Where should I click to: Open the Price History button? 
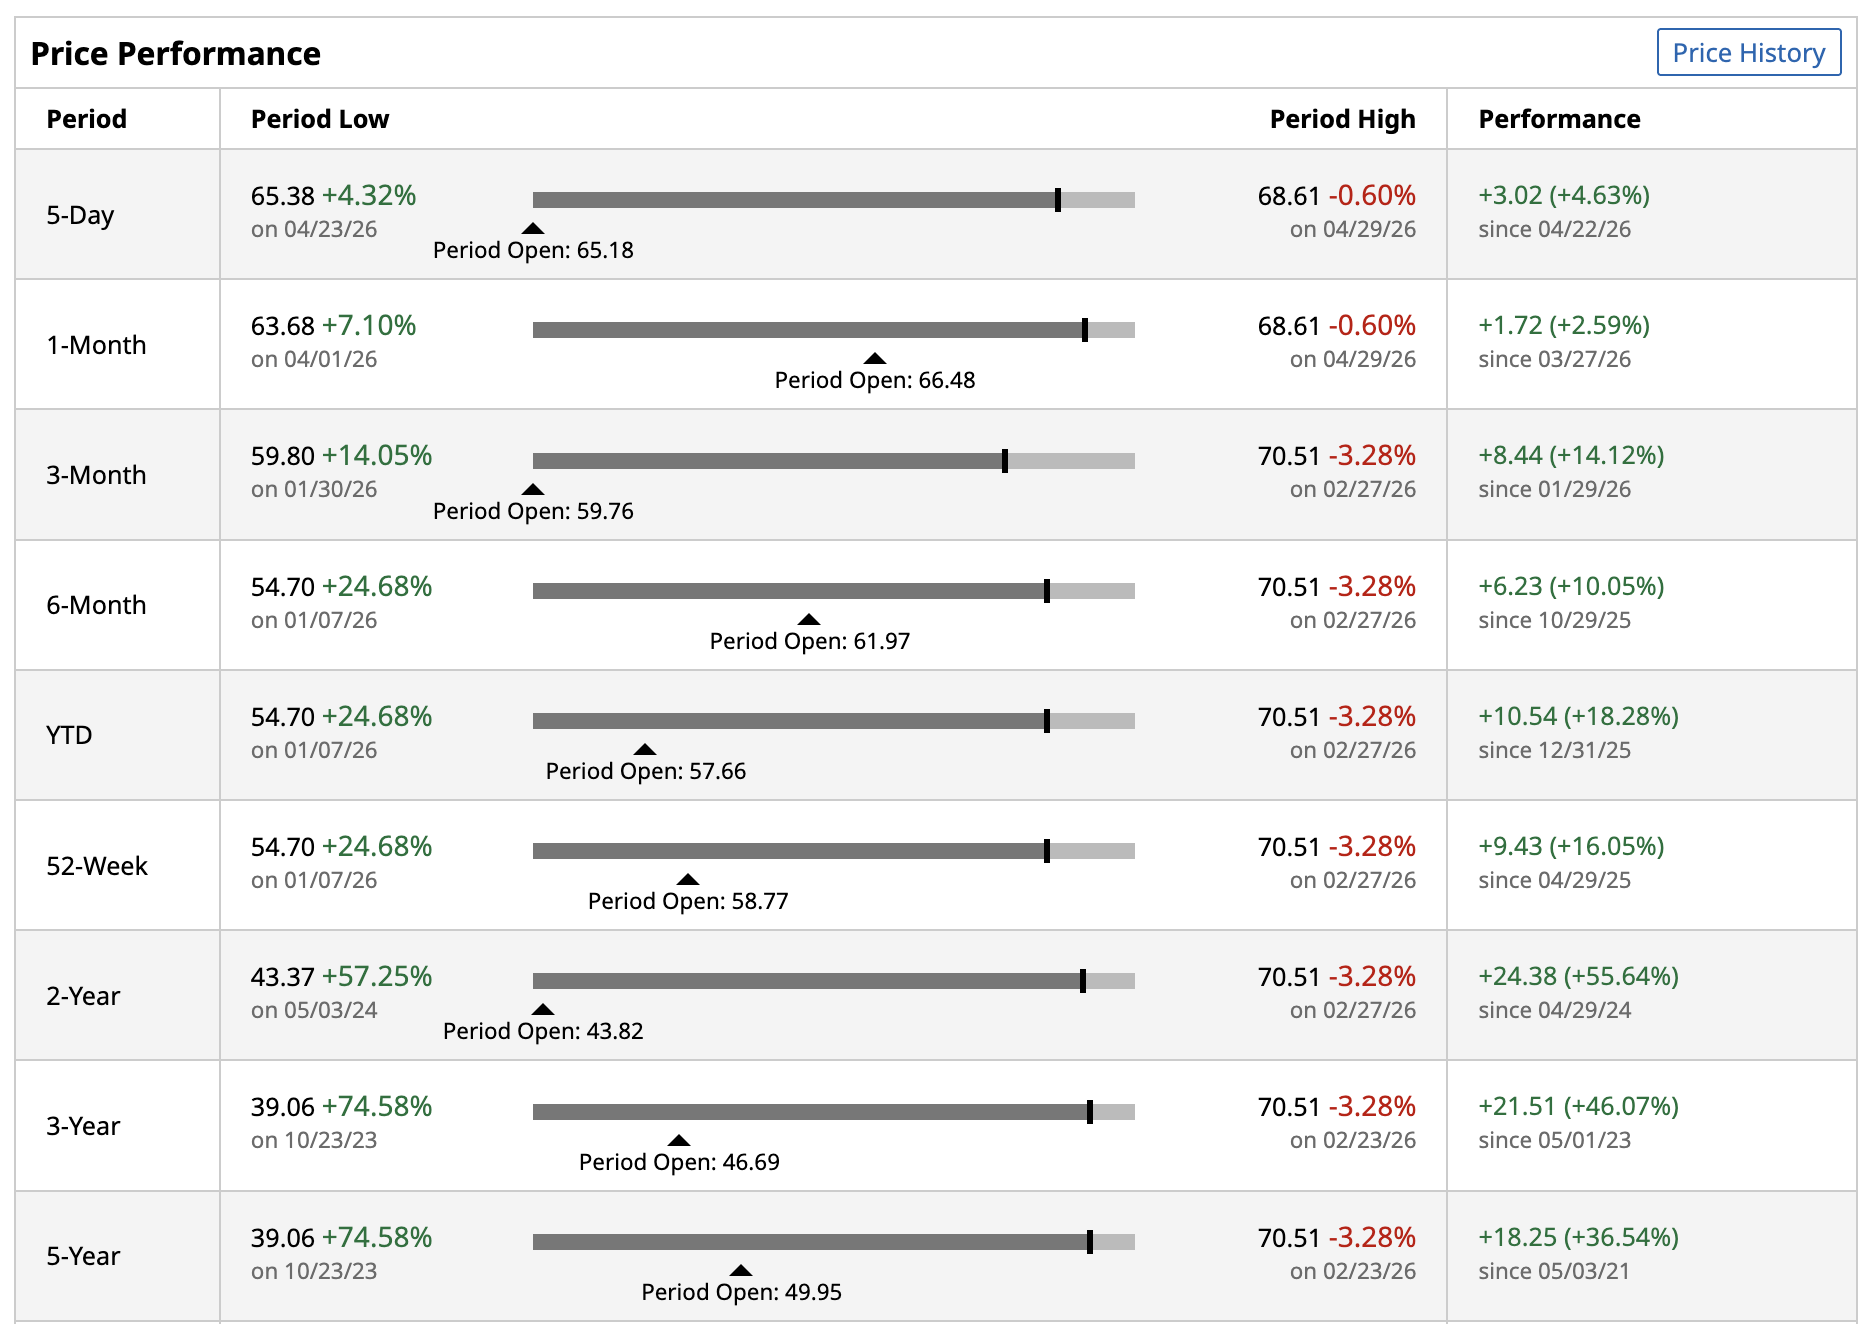click(x=1748, y=52)
